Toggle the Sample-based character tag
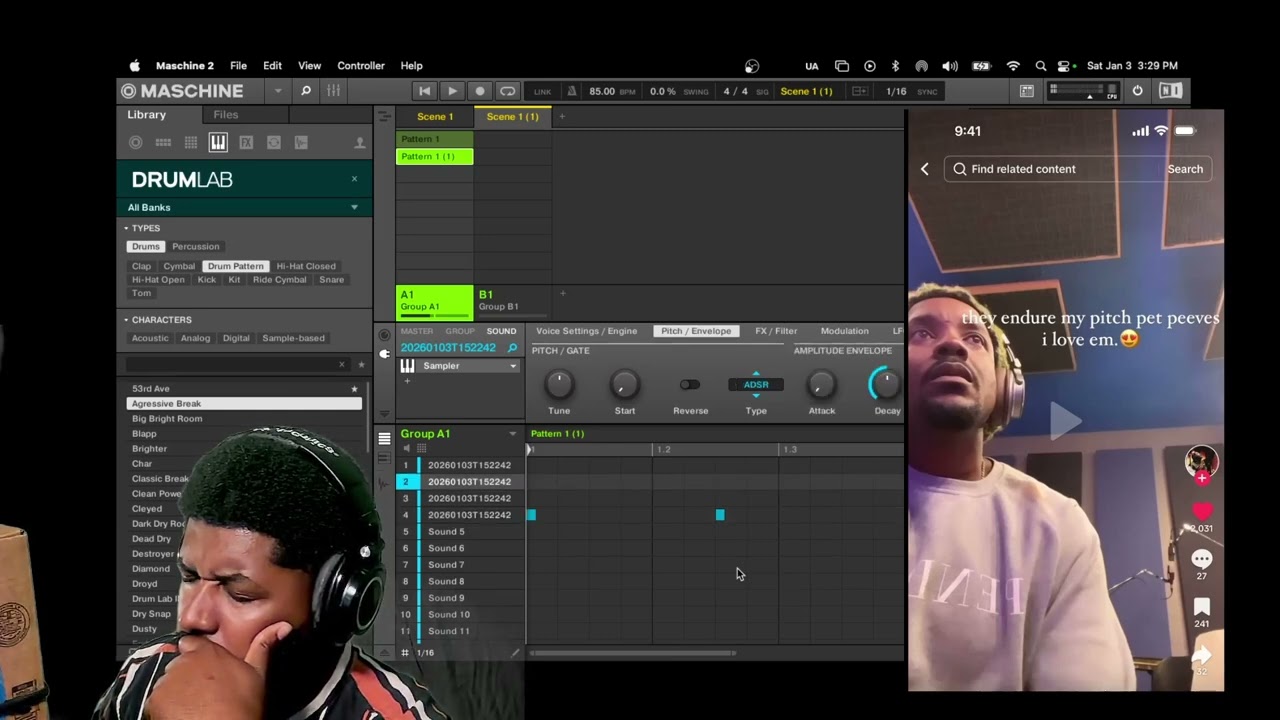Screen dimensions: 1280x720 [x=293, y=338]
